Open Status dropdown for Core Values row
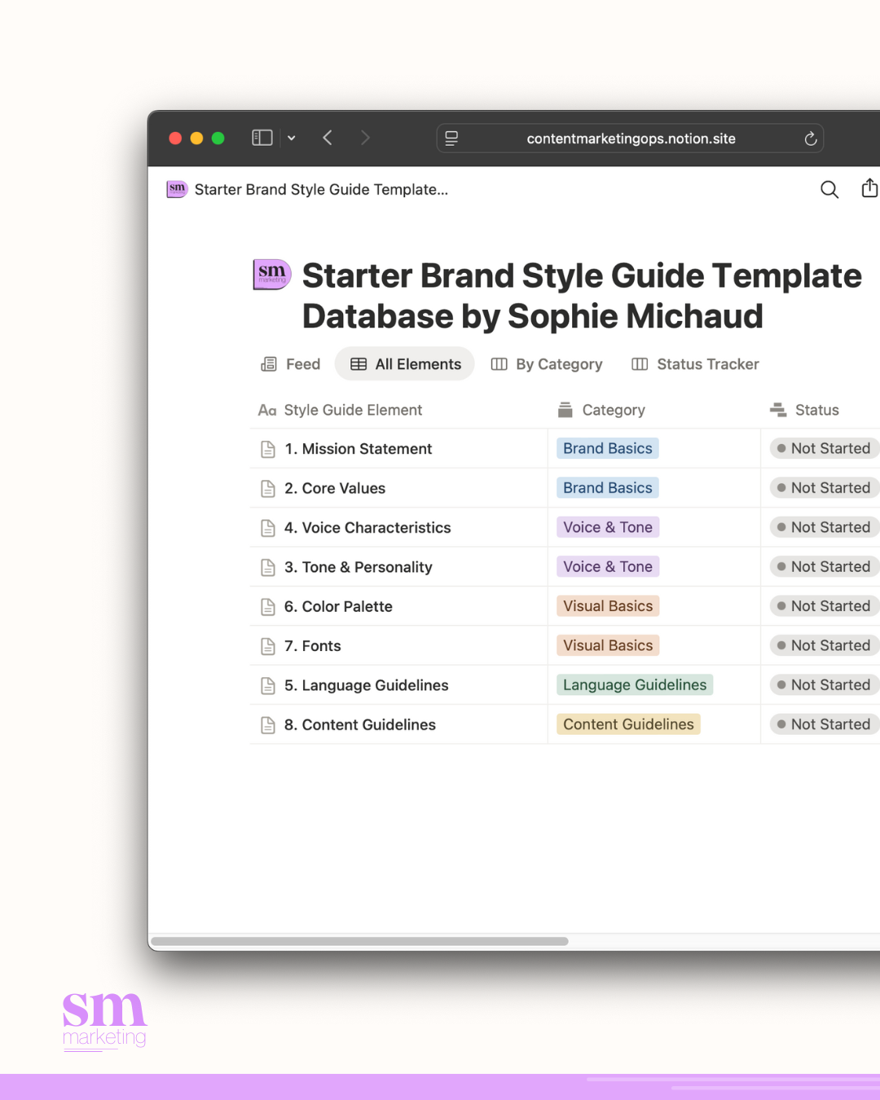 (x=824, y=488)
